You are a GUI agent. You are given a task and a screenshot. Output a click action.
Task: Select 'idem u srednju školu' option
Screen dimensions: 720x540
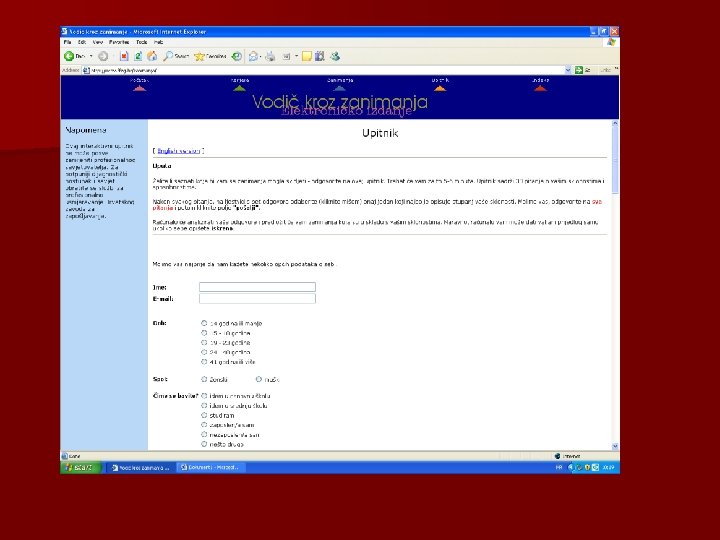pos(204,405)
